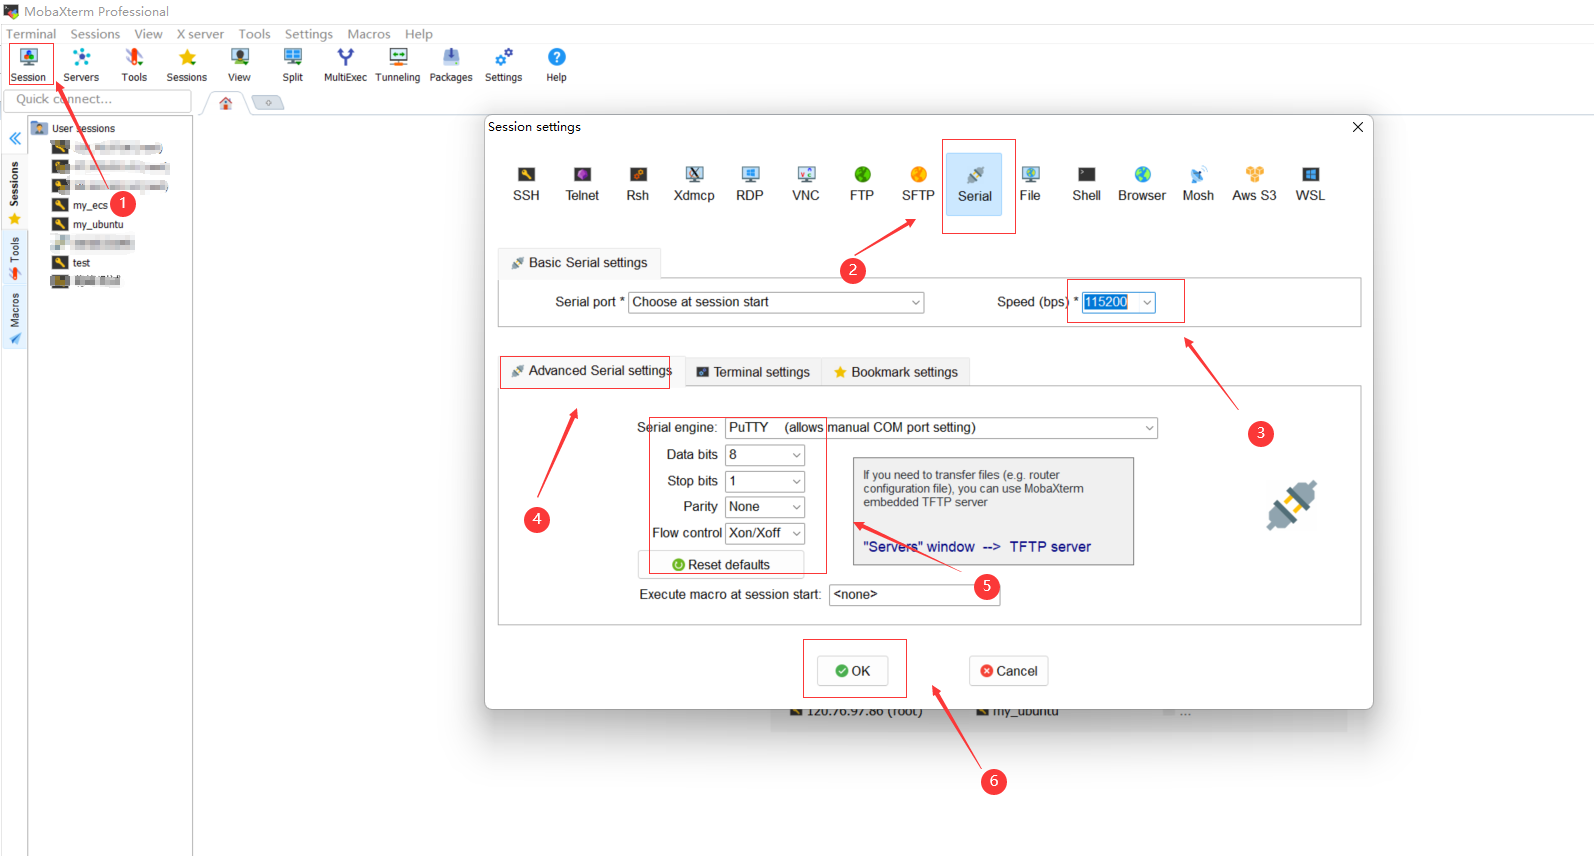Image resolution: width=1594 pixels, height=856 pixels.
Task: Click the Quick connect input field
Action: point(98,100)
